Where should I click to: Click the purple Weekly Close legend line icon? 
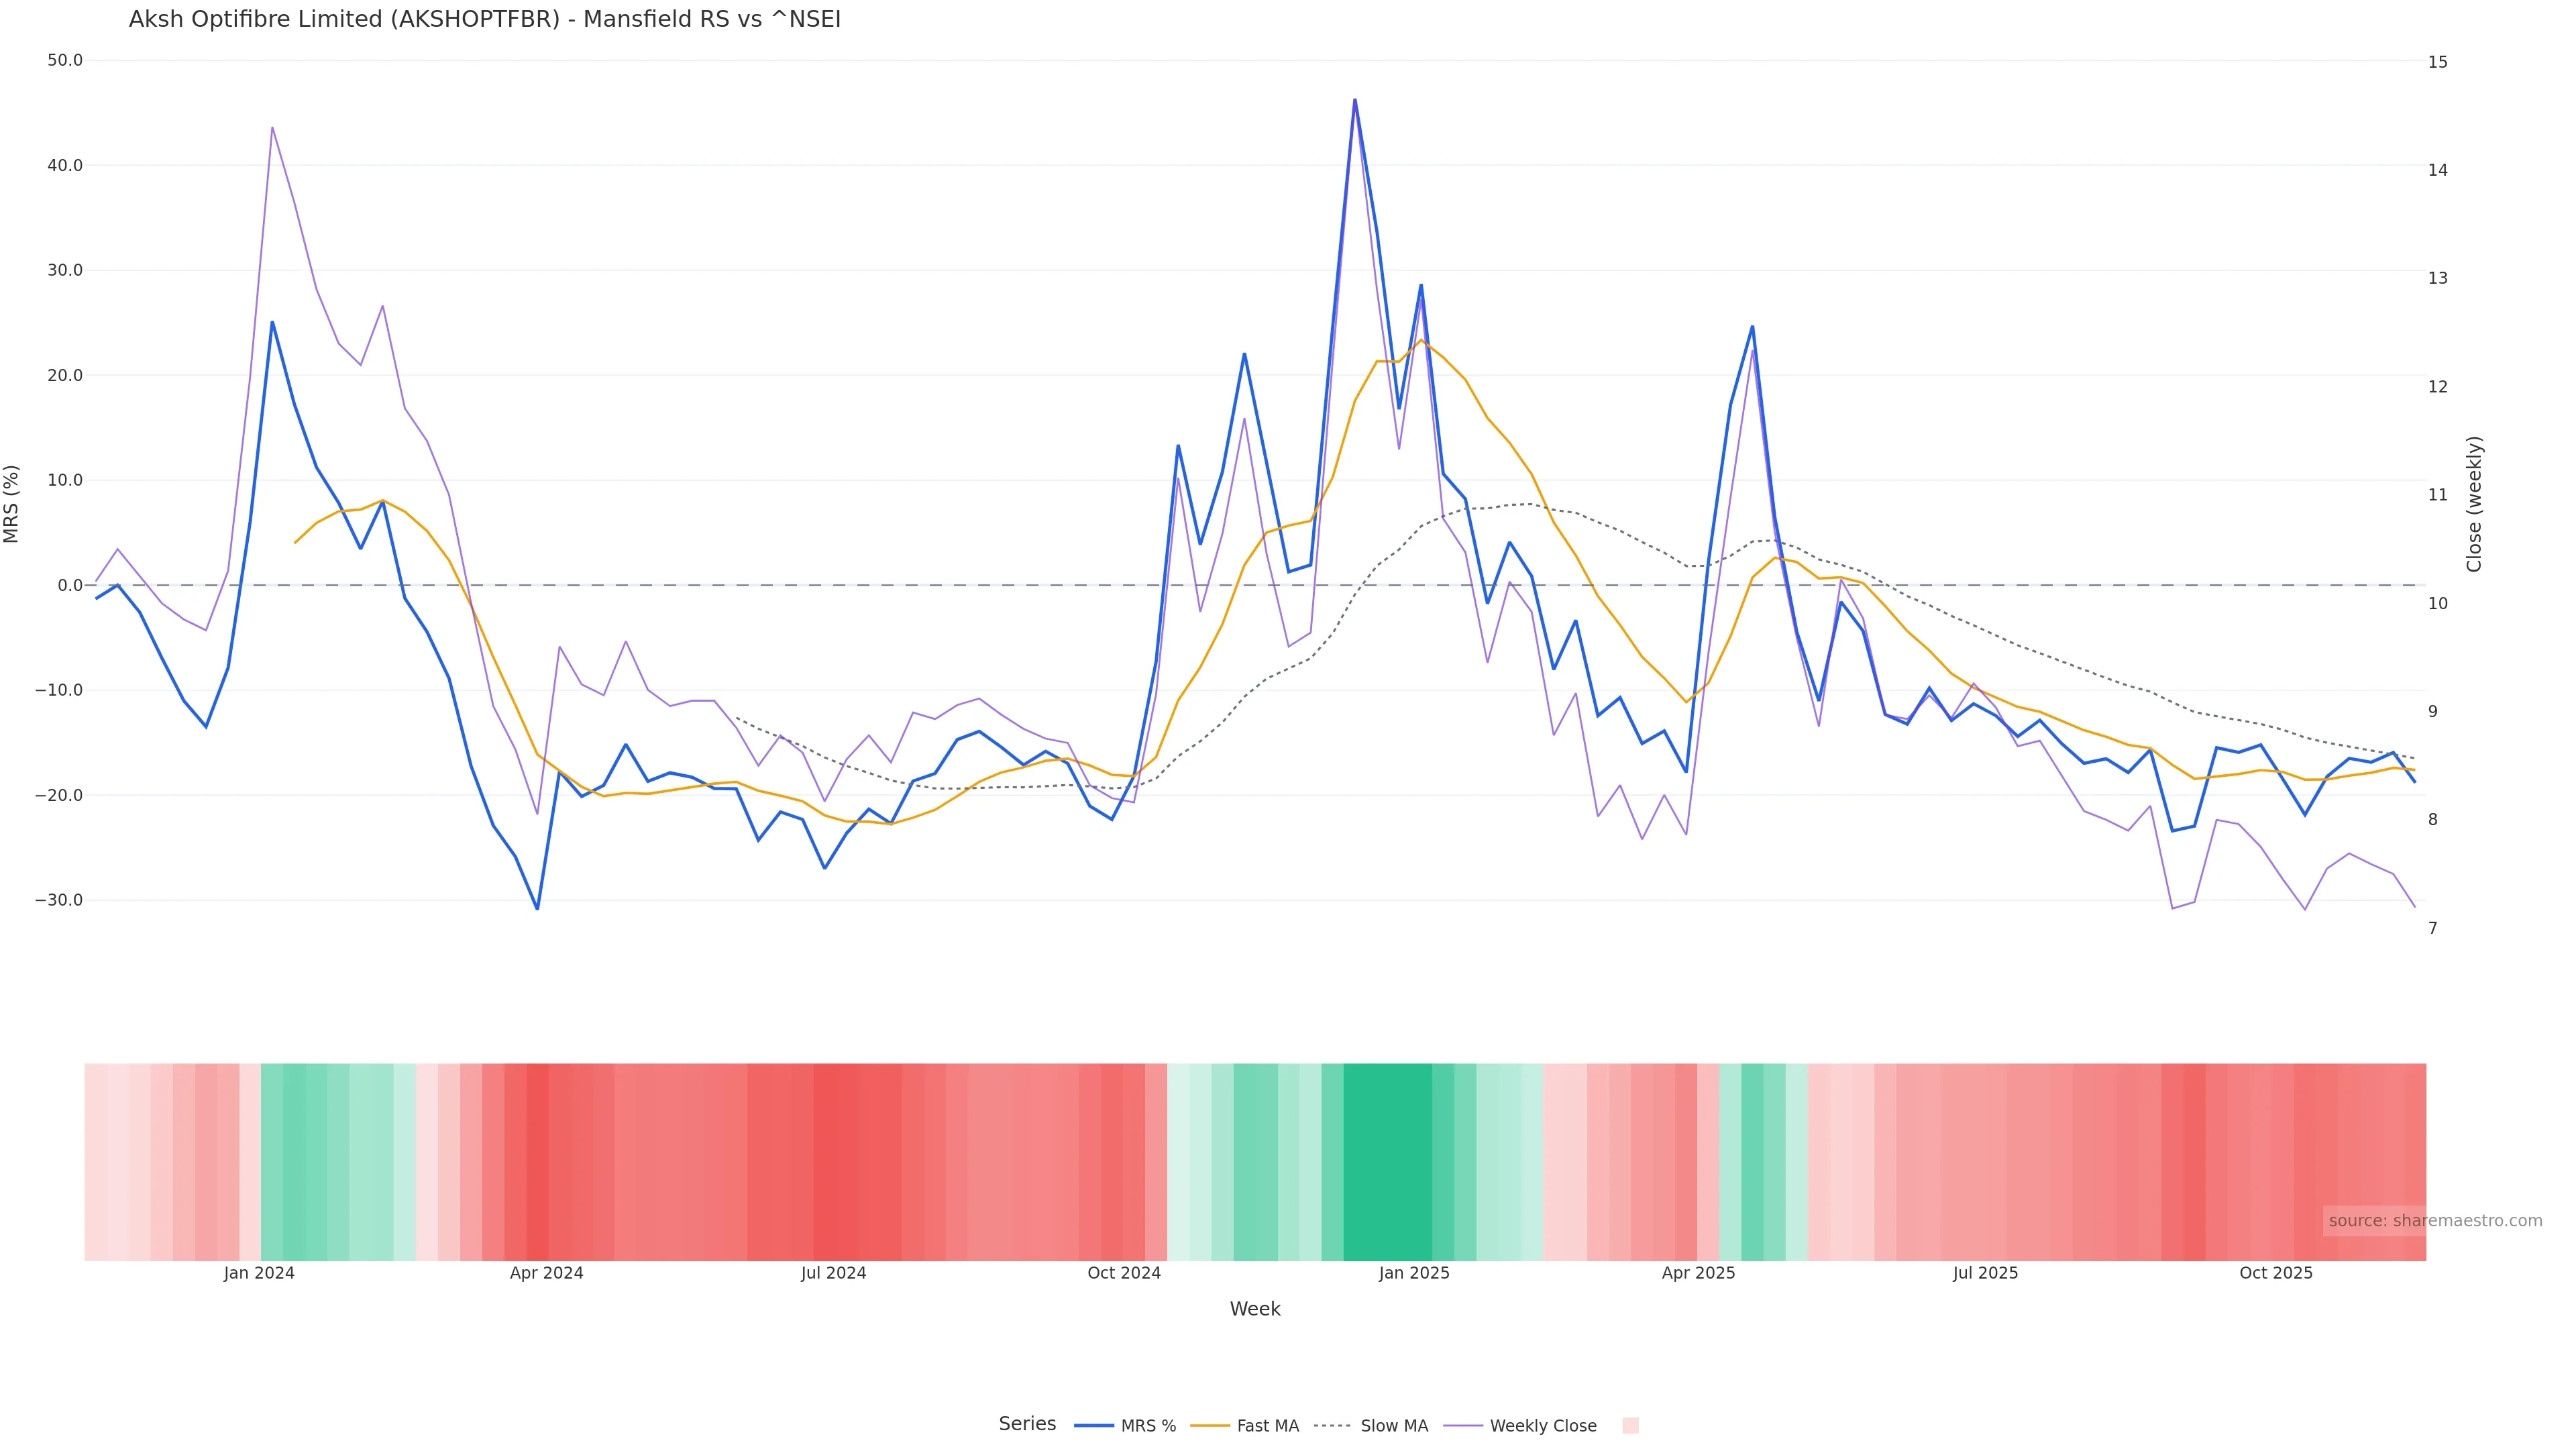1463,1426
